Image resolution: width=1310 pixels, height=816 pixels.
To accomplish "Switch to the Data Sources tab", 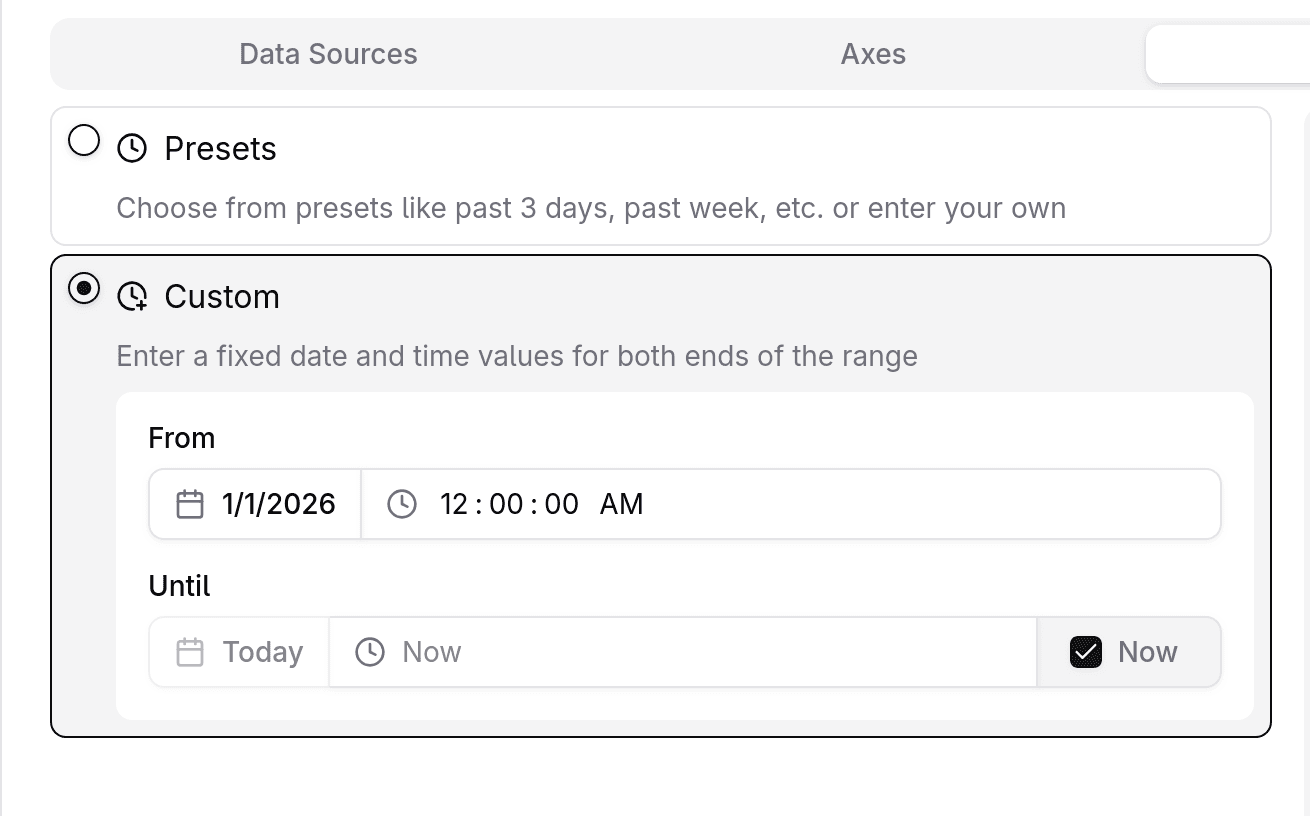I will 327,54.
